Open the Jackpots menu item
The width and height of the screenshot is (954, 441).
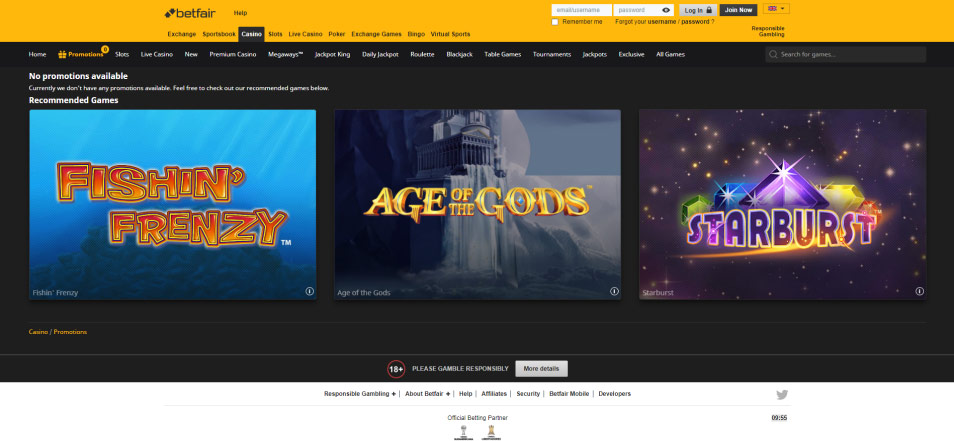click(594, 54)
